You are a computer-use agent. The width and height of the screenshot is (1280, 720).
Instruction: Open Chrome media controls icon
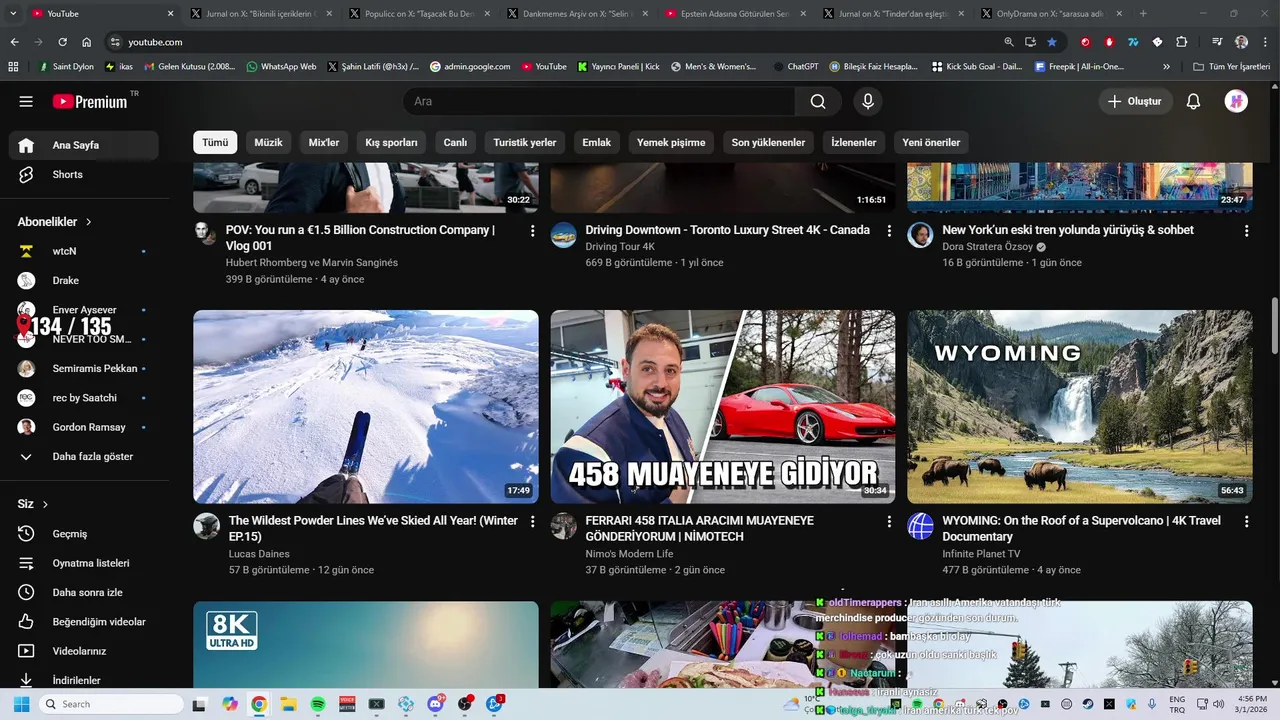pyautogui.click(x=1217, y=42)
